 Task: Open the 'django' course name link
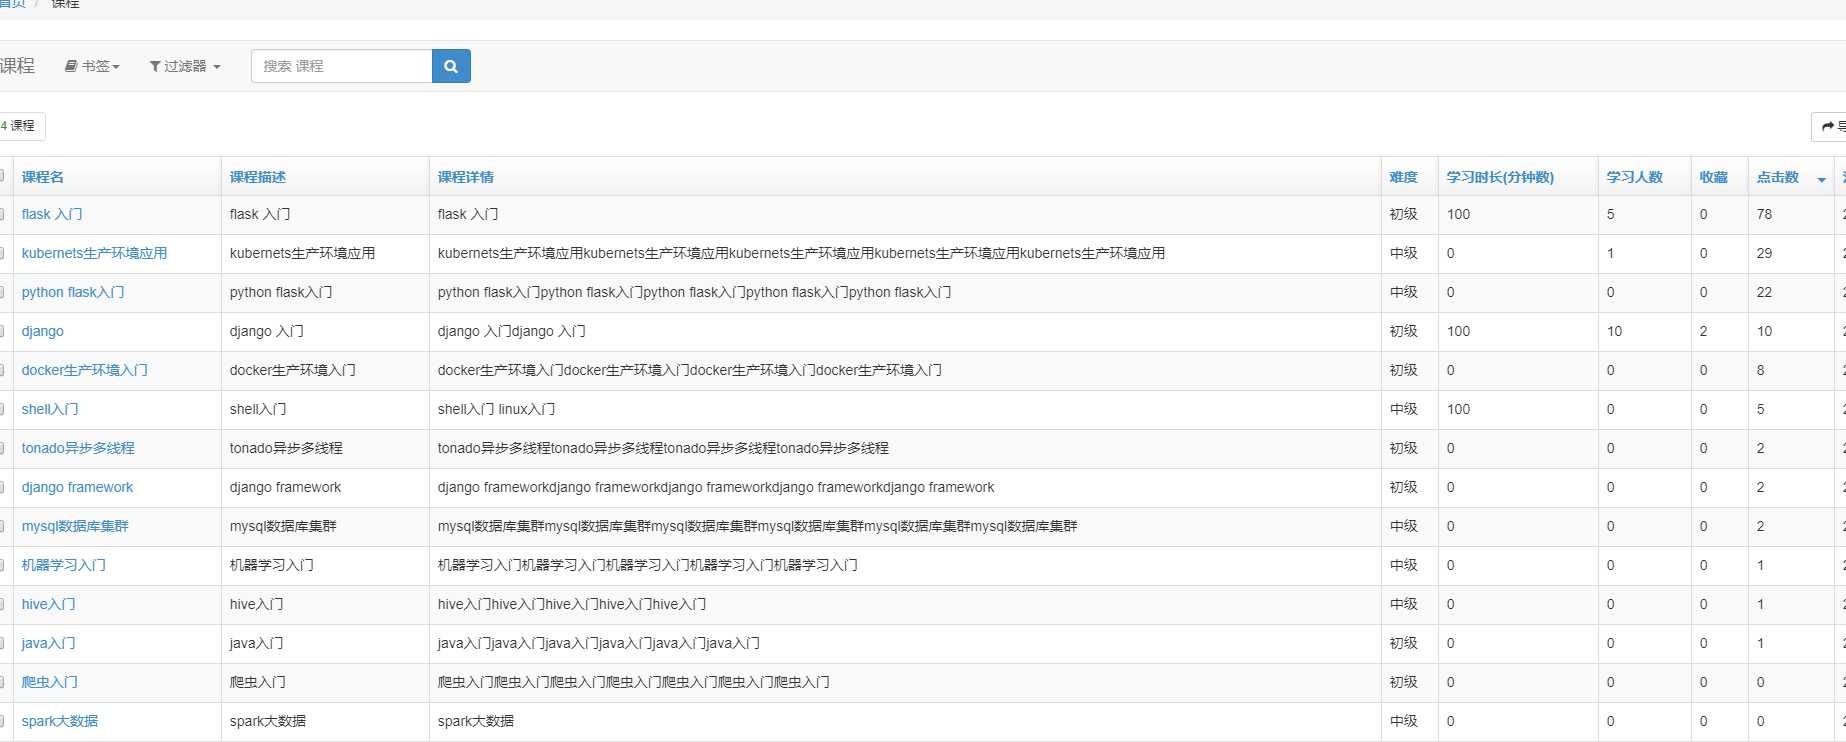[43, 331]
